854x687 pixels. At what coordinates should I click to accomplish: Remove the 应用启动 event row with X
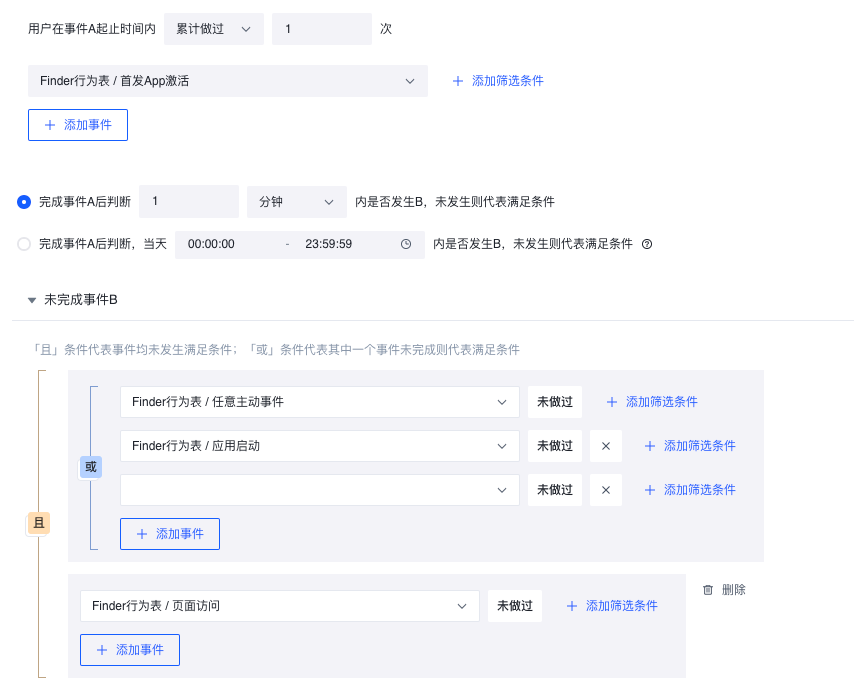[606, 446]
